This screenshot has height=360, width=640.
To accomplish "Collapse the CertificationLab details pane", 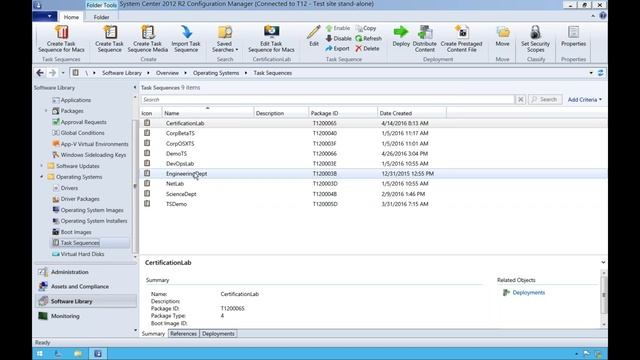I will click(x=603, y=262).
